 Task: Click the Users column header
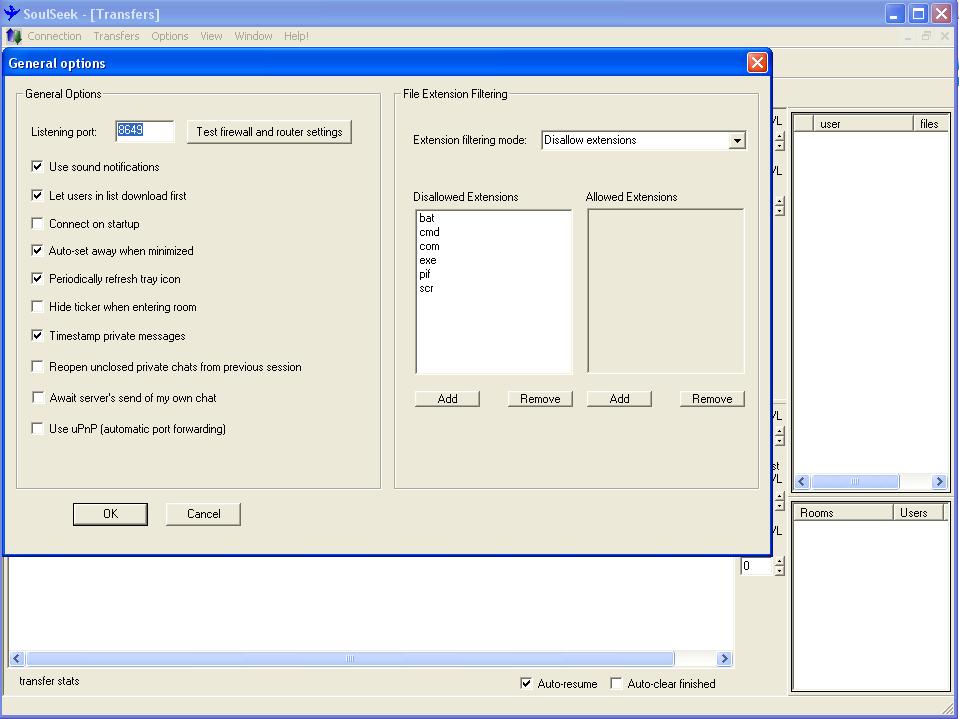click(918, 512)
